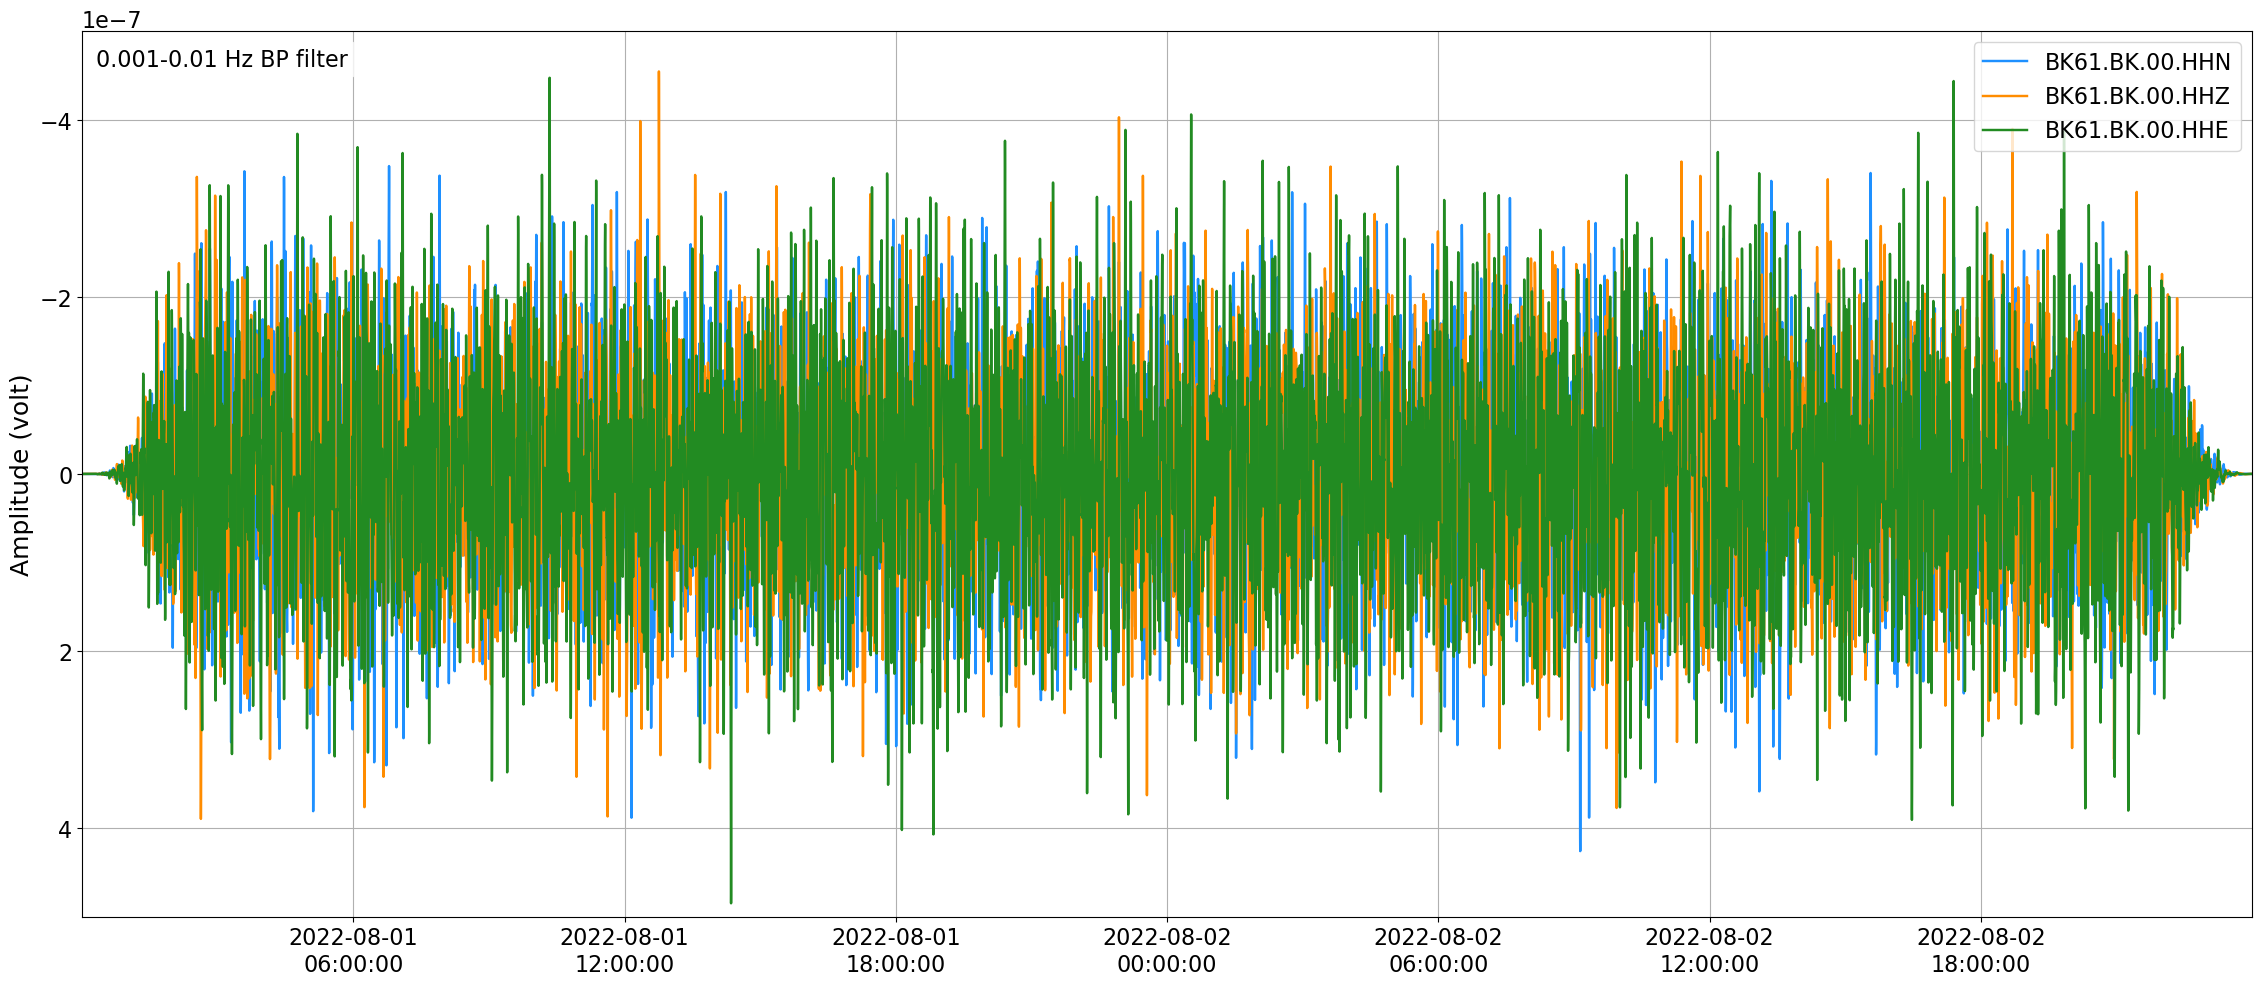Click the blue HHN legend line sample
Viewport: 2265px width, 986px height.
pyautogui.click(x=2005, y=62)
